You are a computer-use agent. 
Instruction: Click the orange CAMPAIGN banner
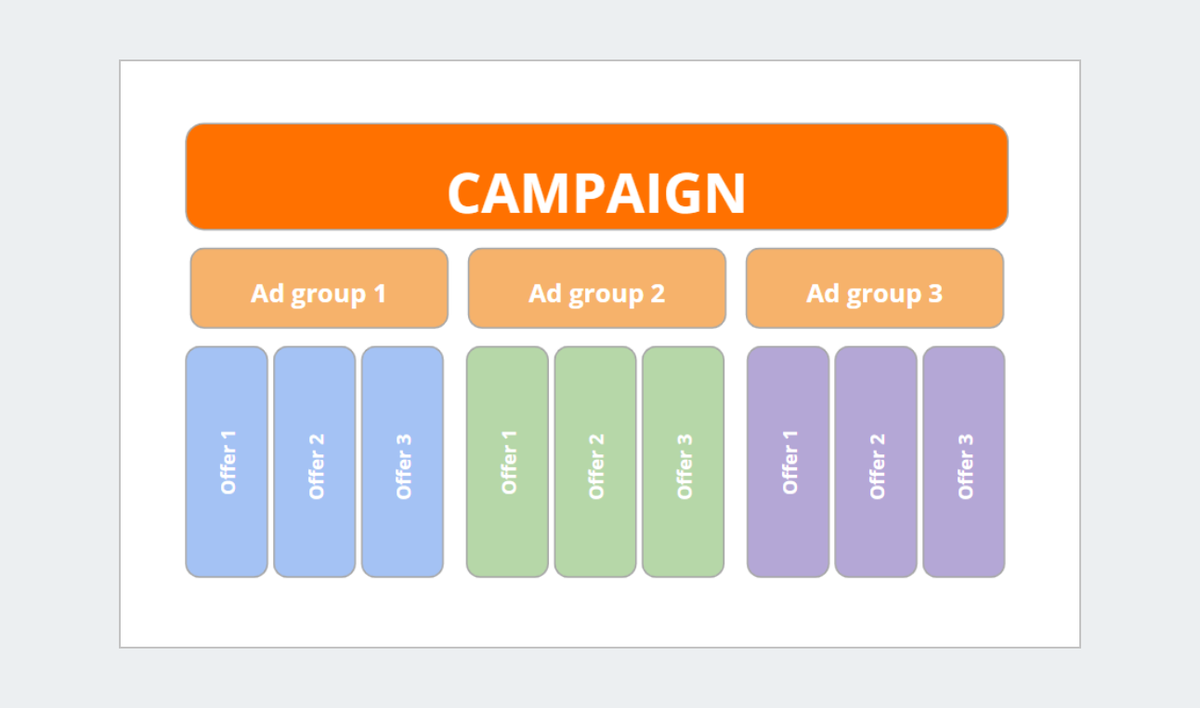click(x=597, y=177)
